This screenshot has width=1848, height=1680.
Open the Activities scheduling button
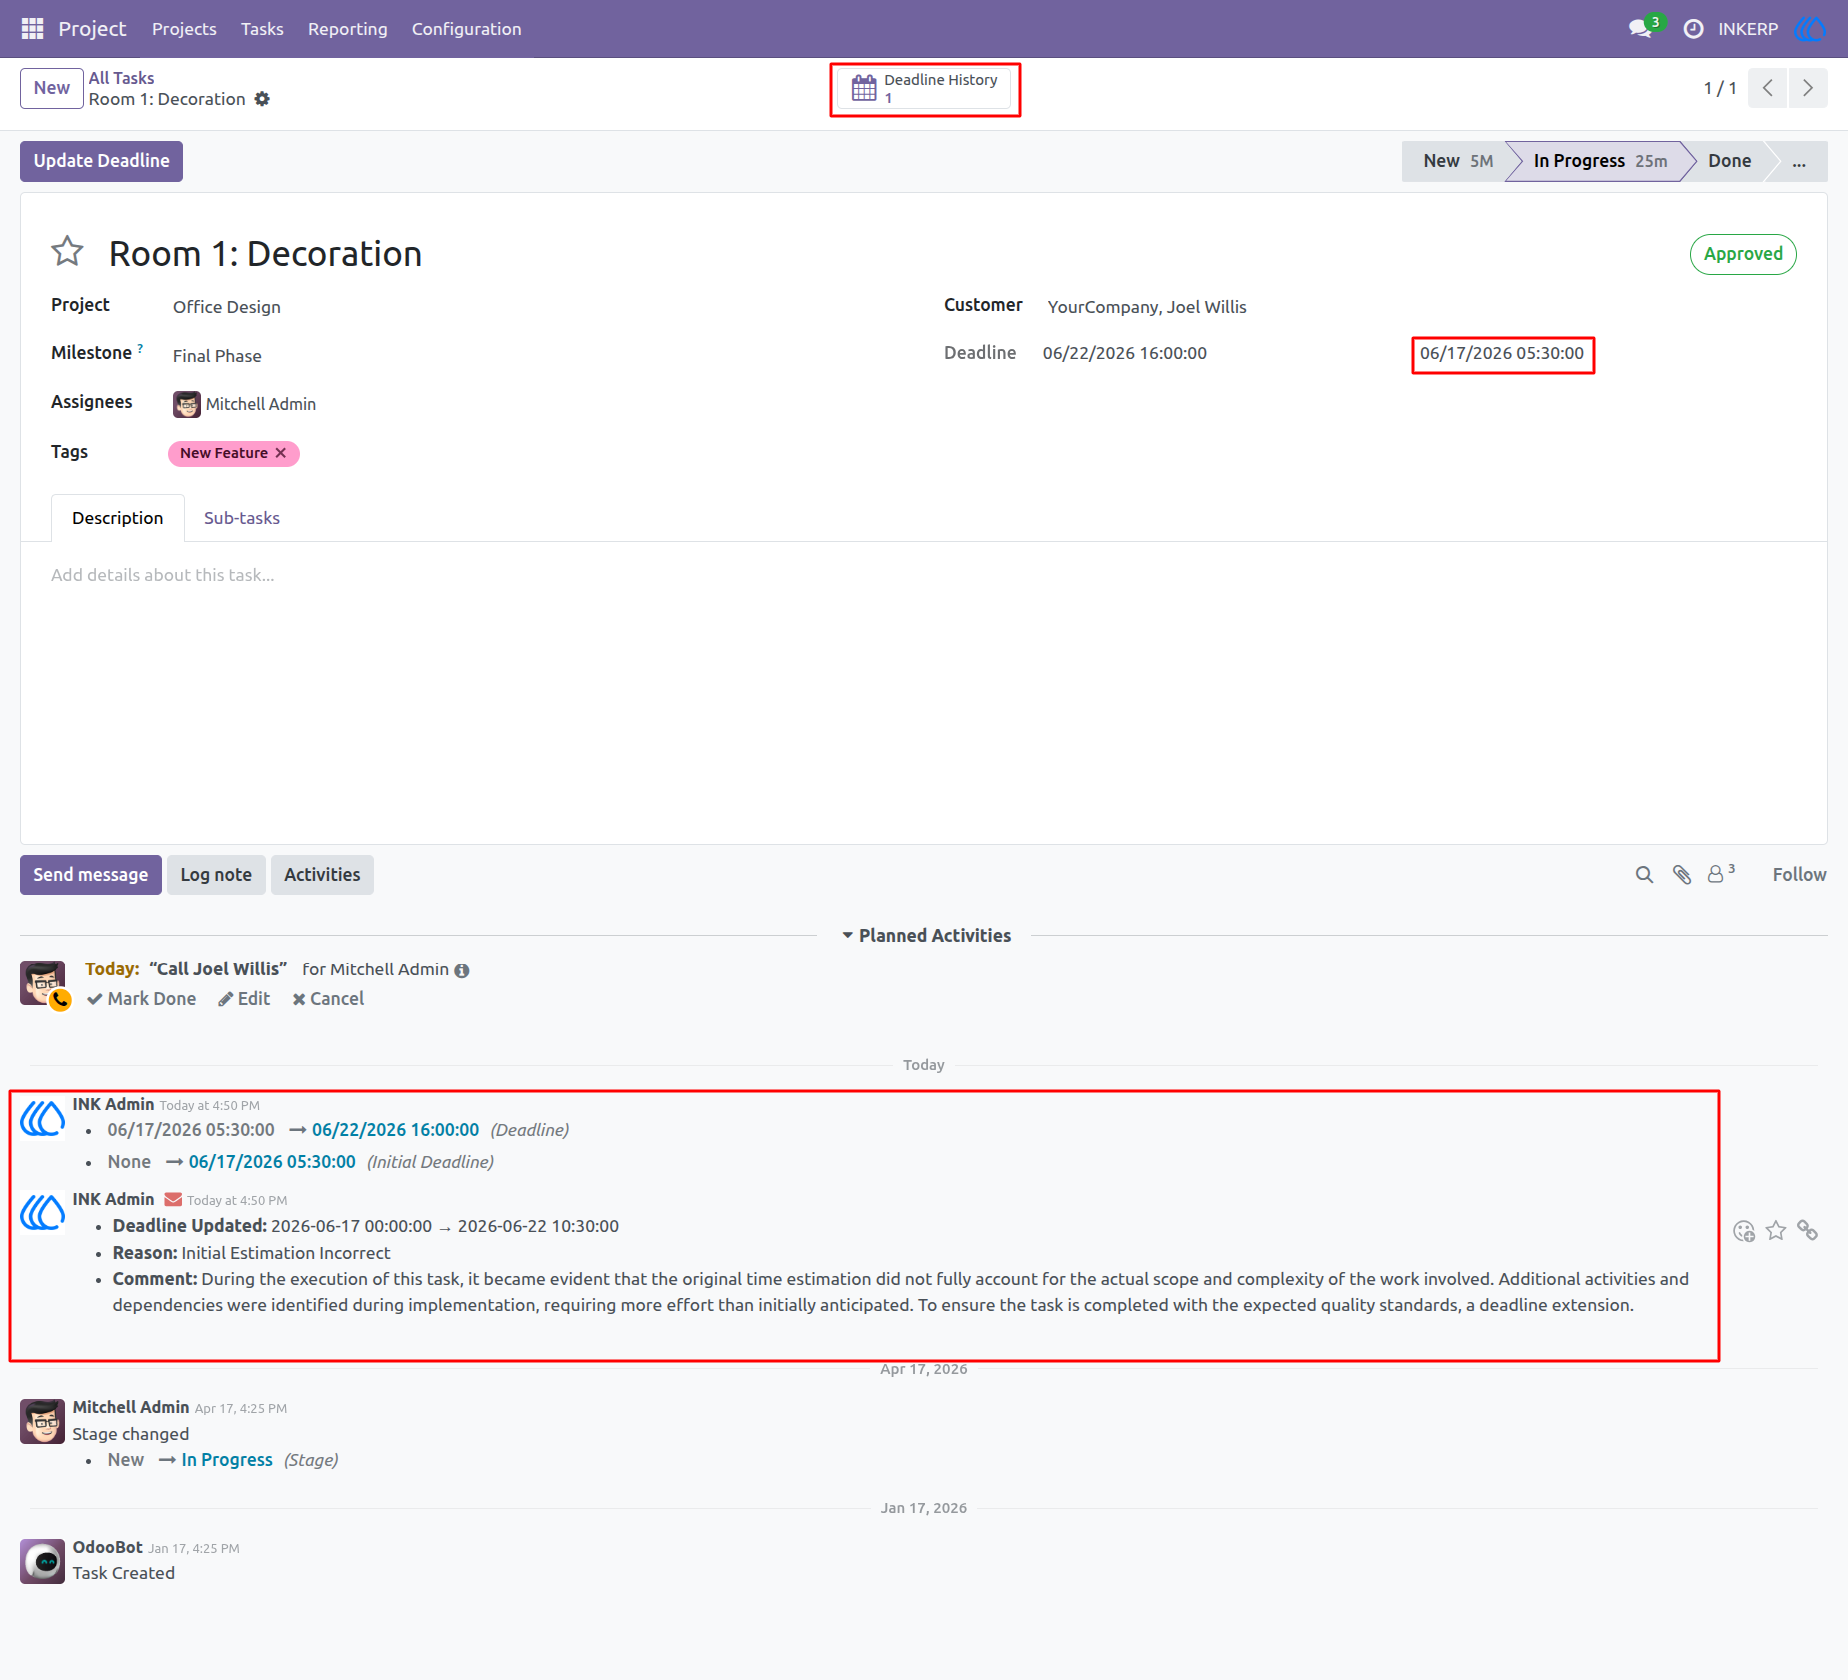[x=322, y=875]
